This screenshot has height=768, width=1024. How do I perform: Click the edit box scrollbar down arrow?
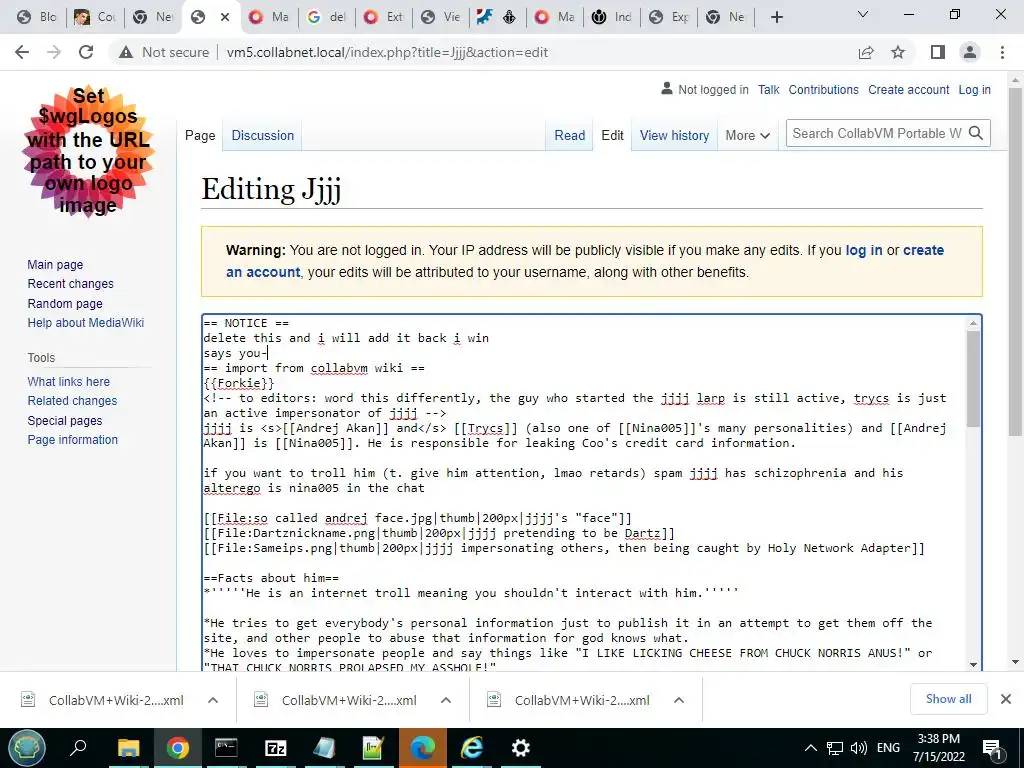coord(973,664)
